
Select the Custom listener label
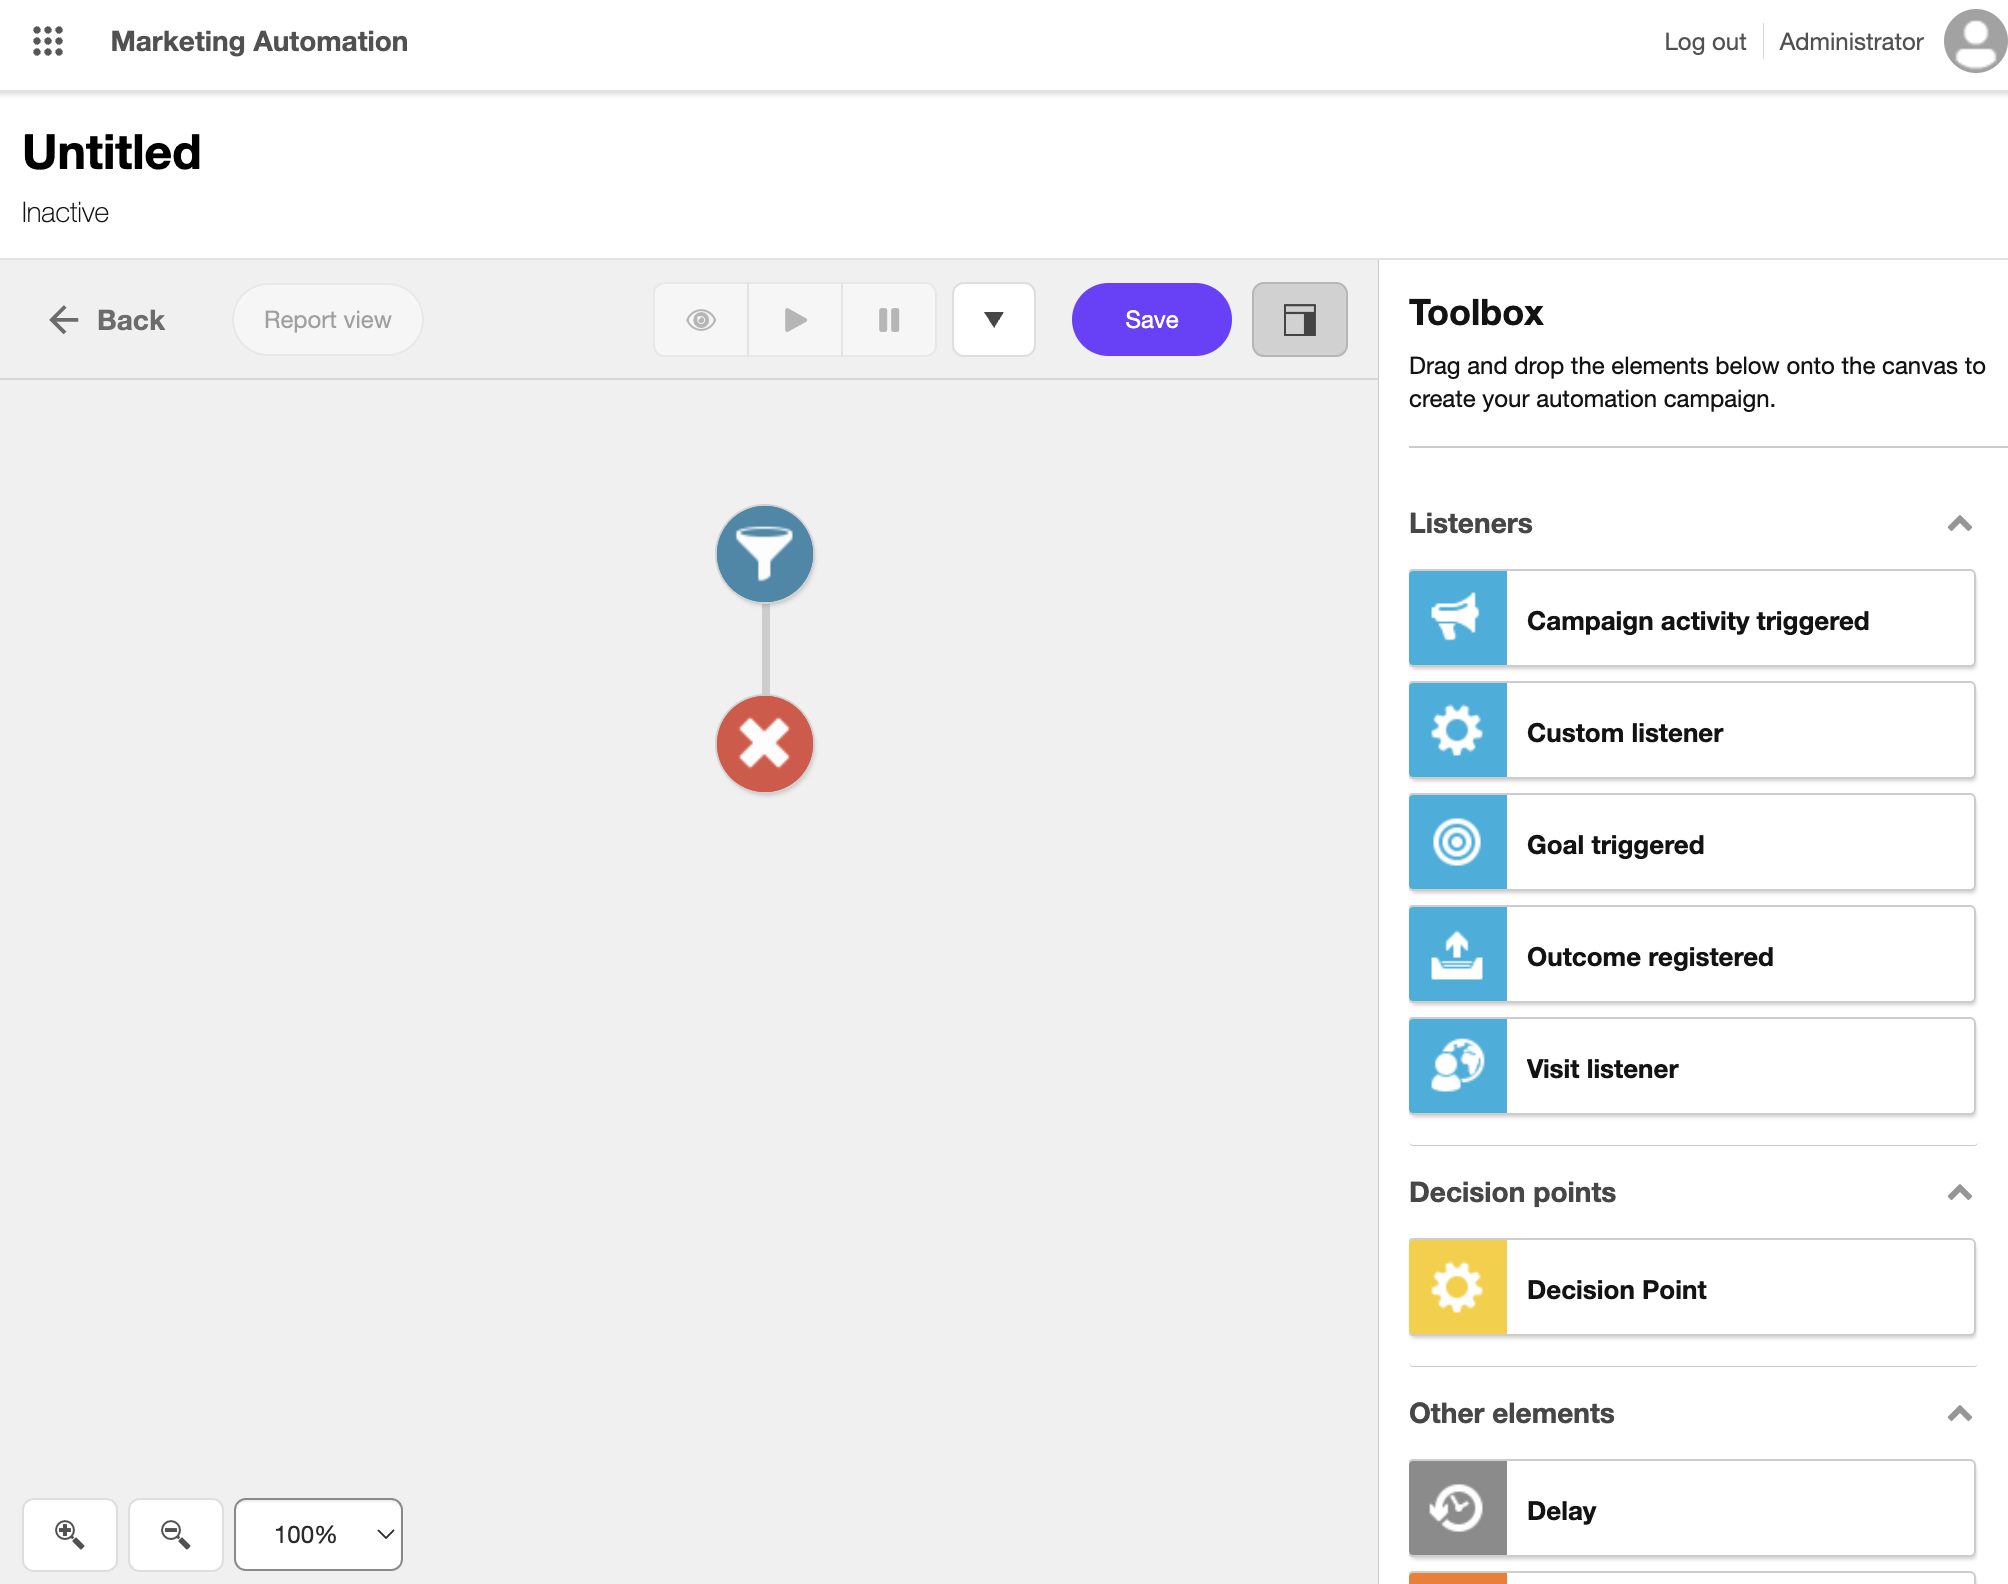pos(1625,733)
